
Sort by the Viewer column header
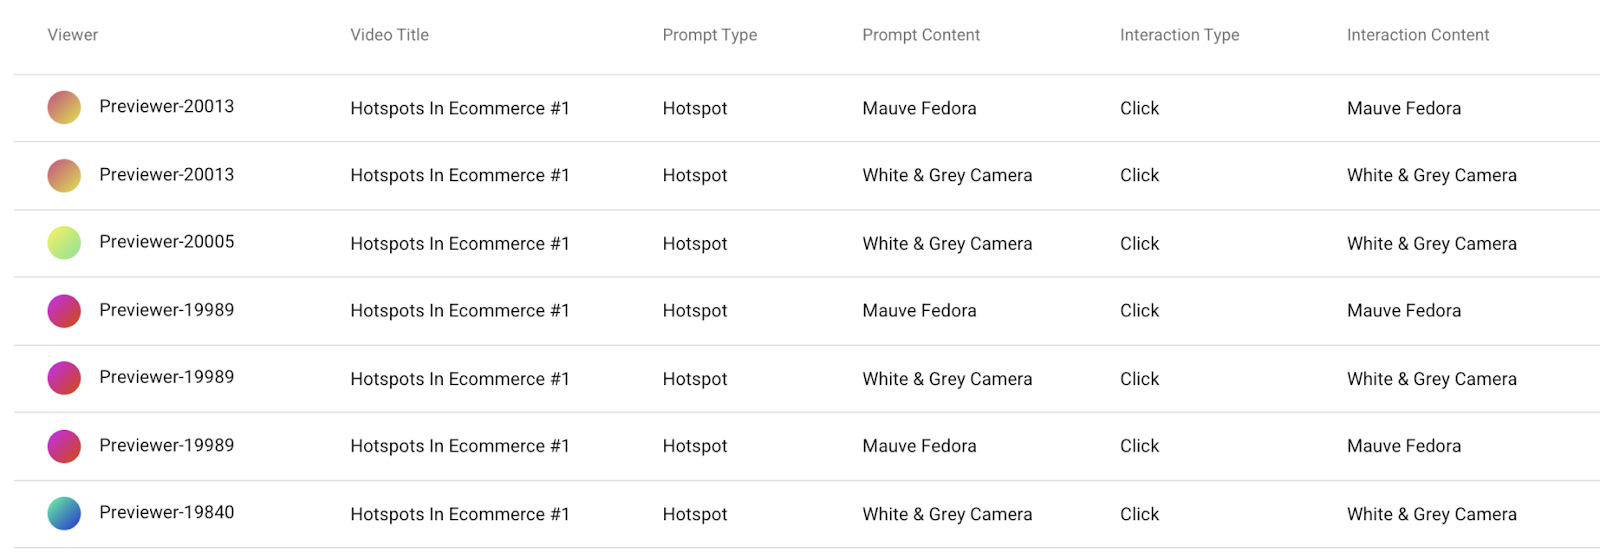coord(73,35)
